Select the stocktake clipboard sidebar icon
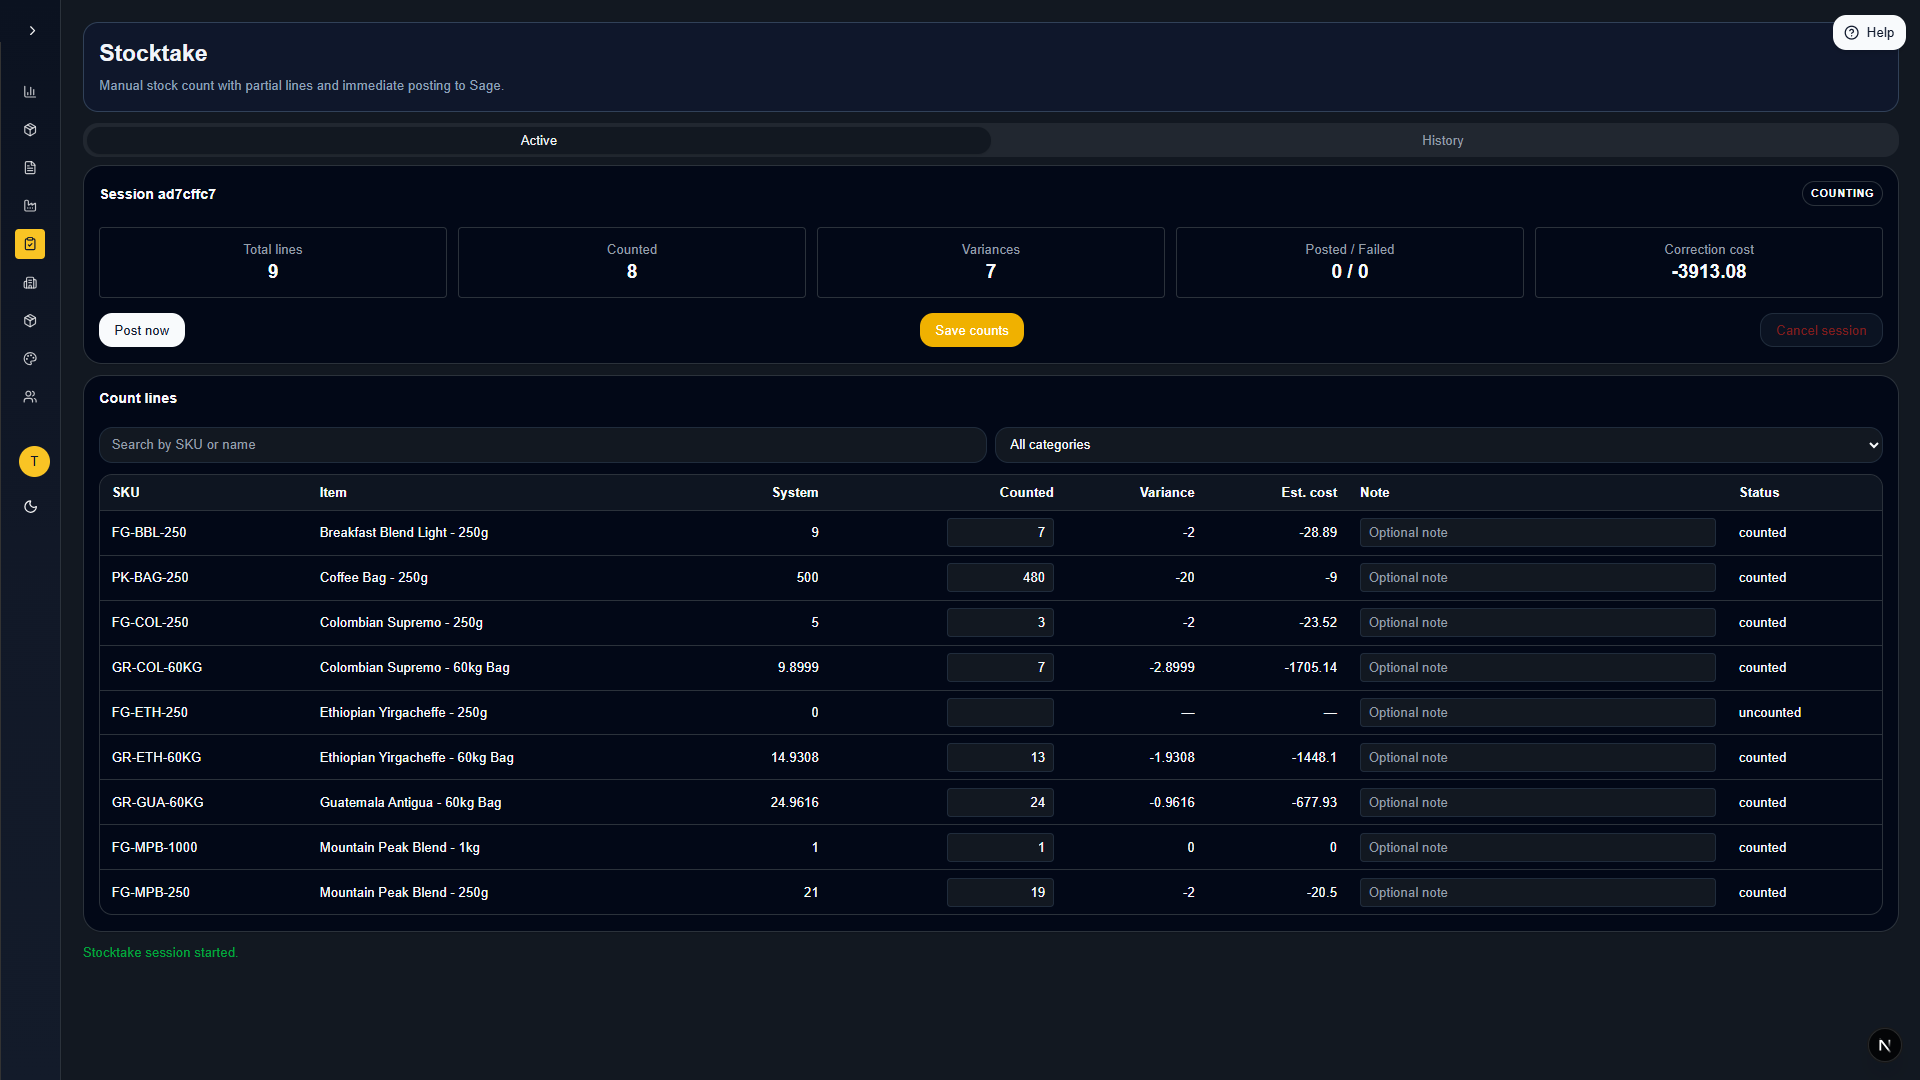The image size is (1920, 1080). tap(30, 244)
